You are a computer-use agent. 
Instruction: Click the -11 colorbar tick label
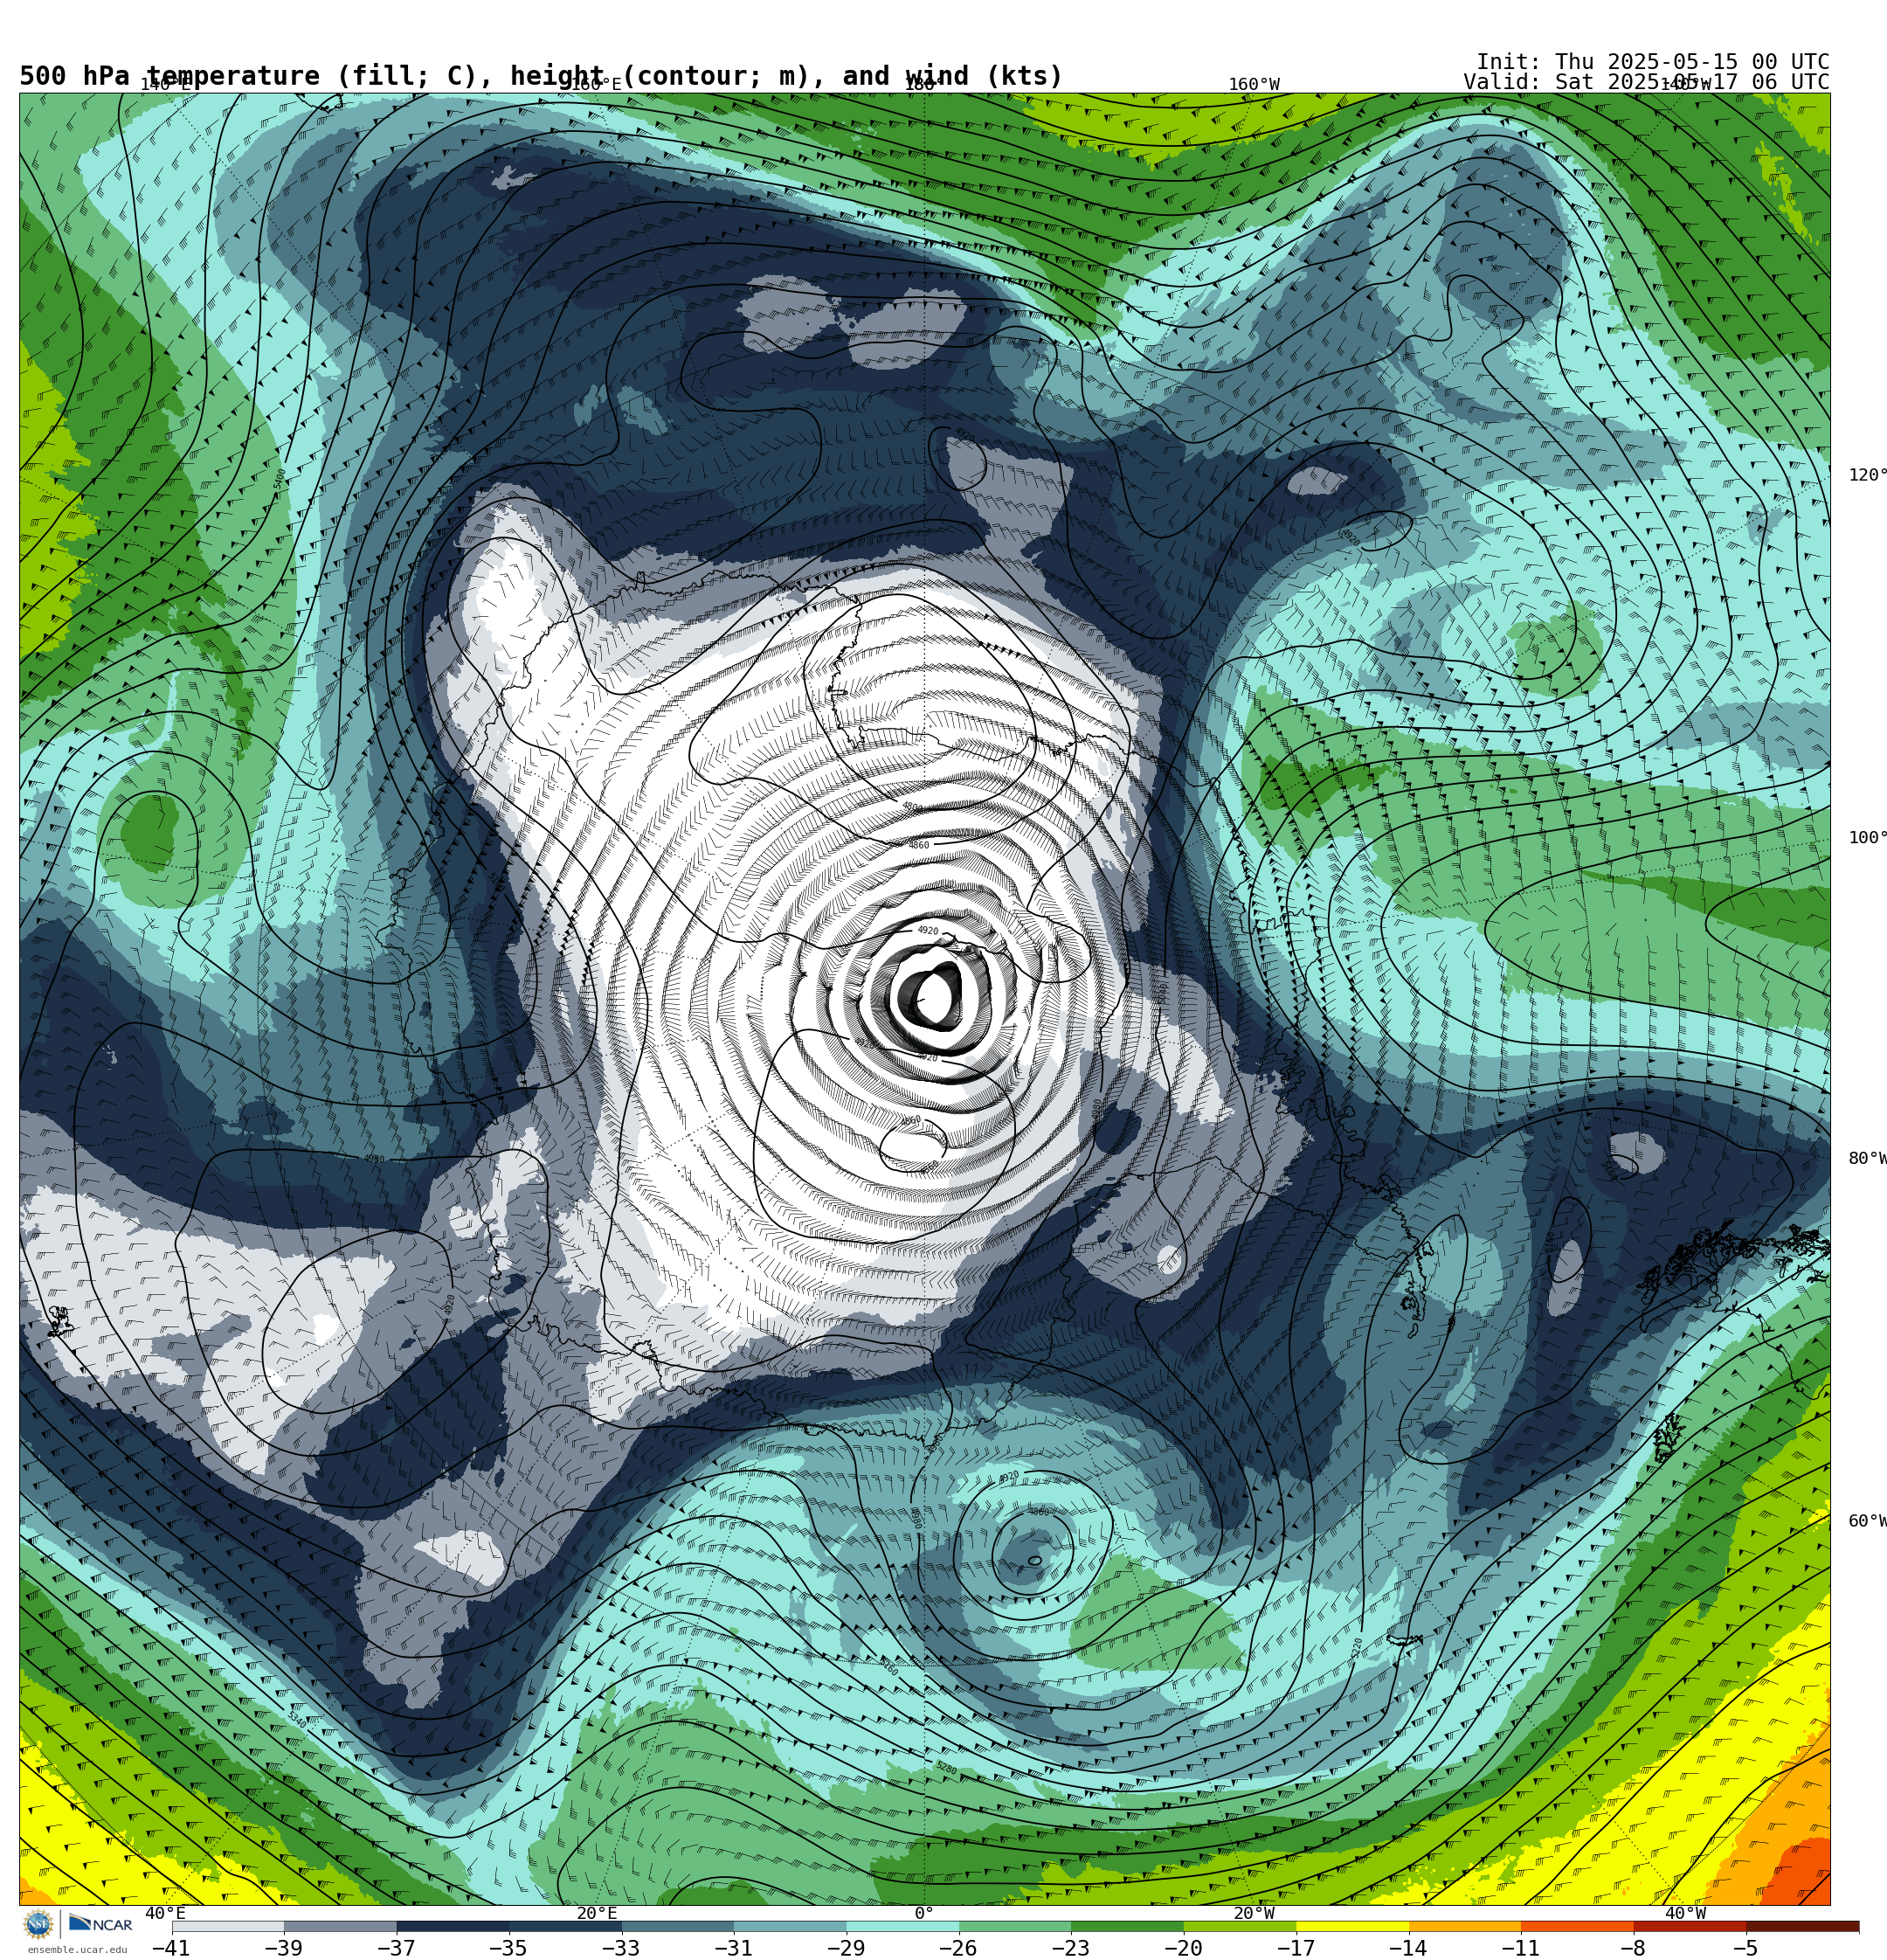coord(1521,1948)
